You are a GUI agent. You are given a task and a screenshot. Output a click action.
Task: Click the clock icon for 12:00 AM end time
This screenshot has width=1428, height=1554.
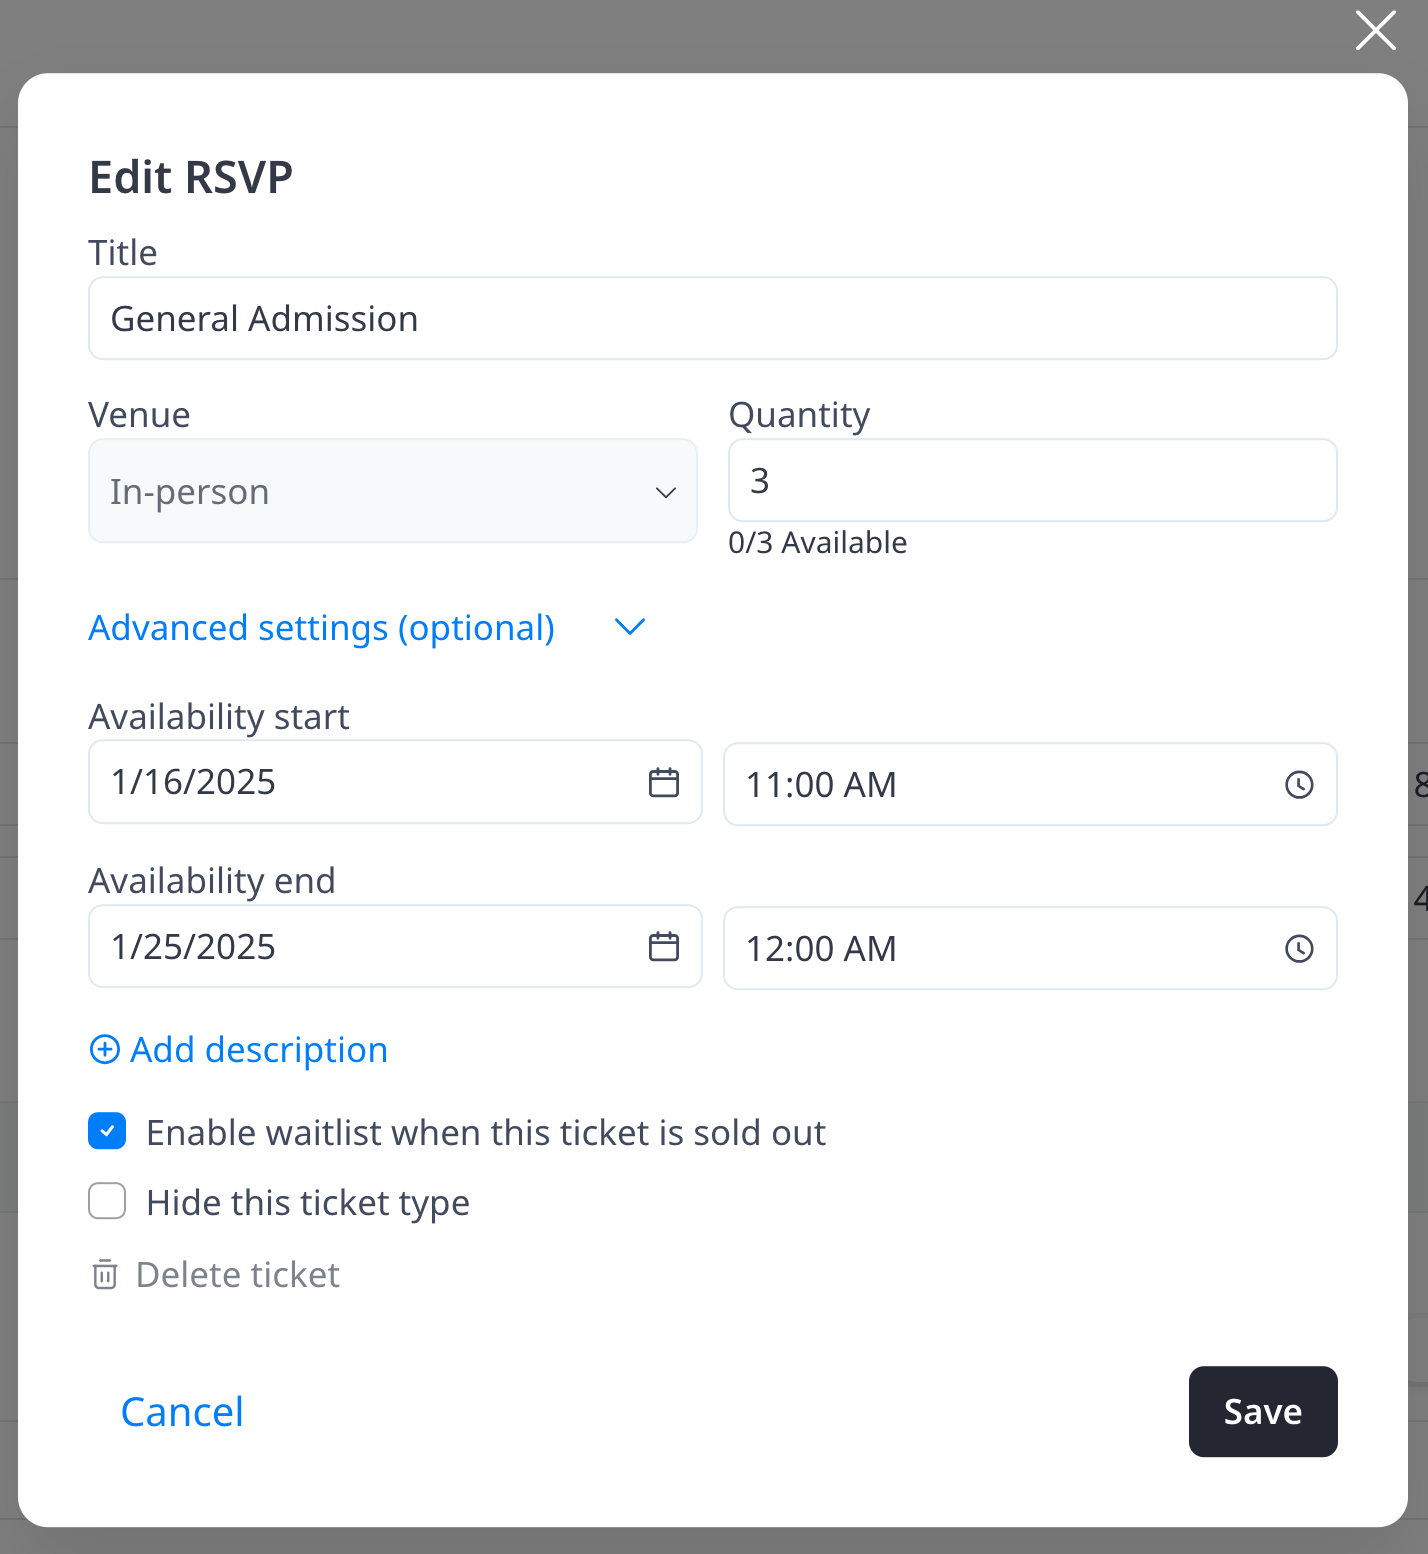pyautogui.click(x=1298, y=949)
